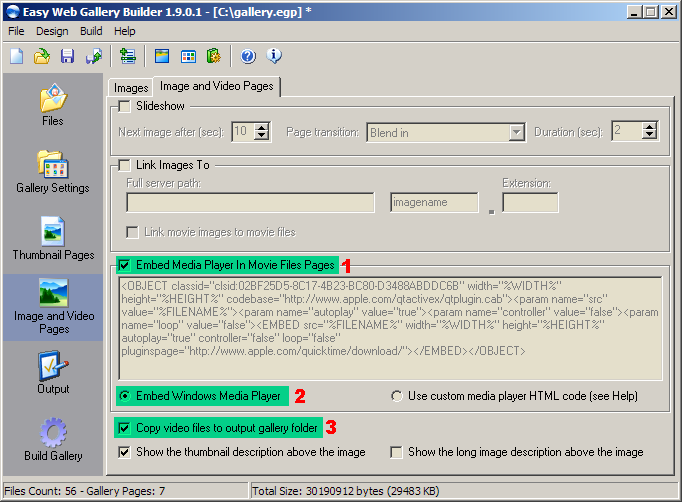Enable the Slideshow checkbox
Screen dimensions: 682x502
[x=124, y=106]
